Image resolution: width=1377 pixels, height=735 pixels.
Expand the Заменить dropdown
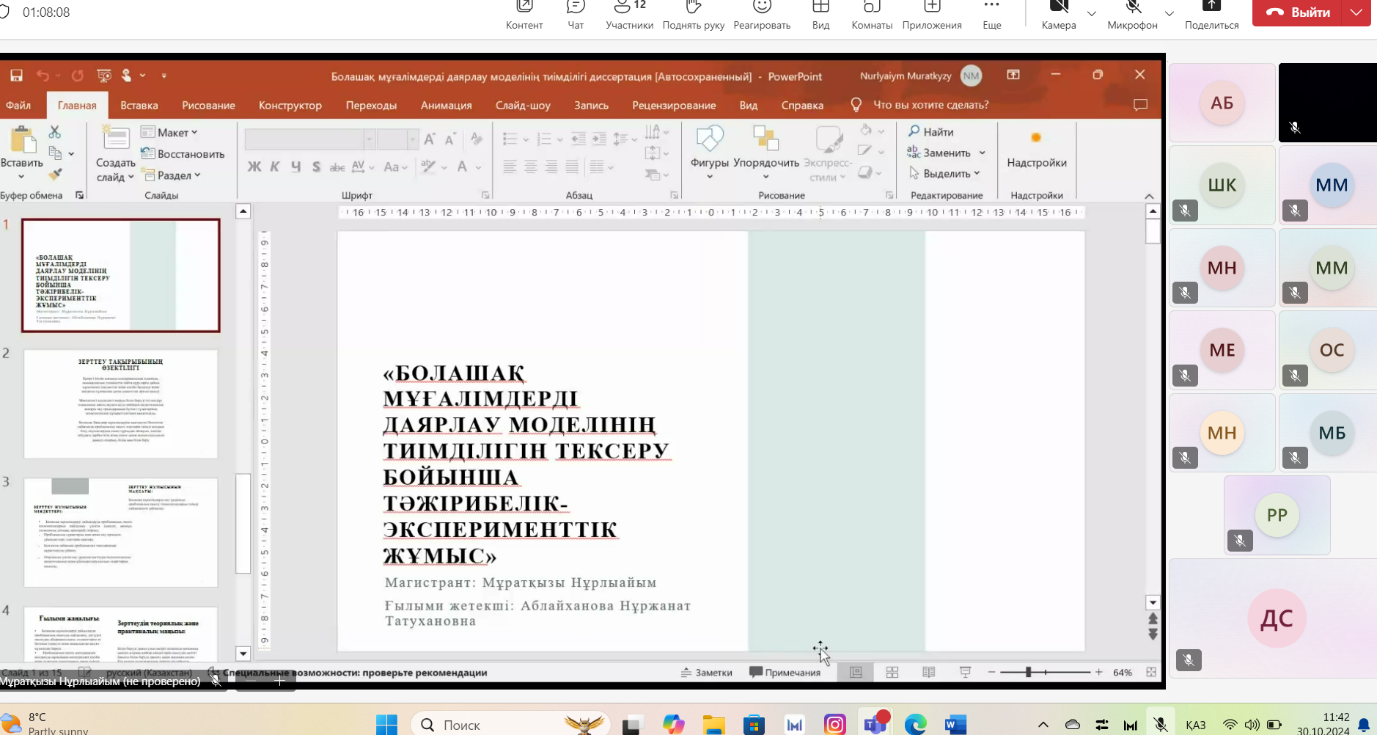click(982, 153)
